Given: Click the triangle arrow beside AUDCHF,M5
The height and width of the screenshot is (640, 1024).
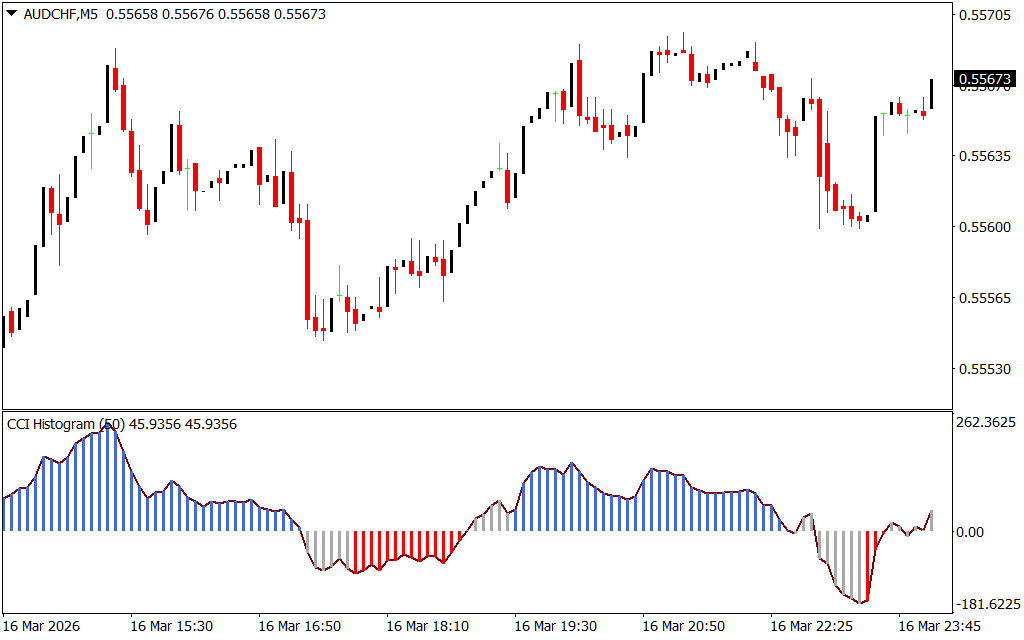Looking at the screenshot, I should point(11,14).
